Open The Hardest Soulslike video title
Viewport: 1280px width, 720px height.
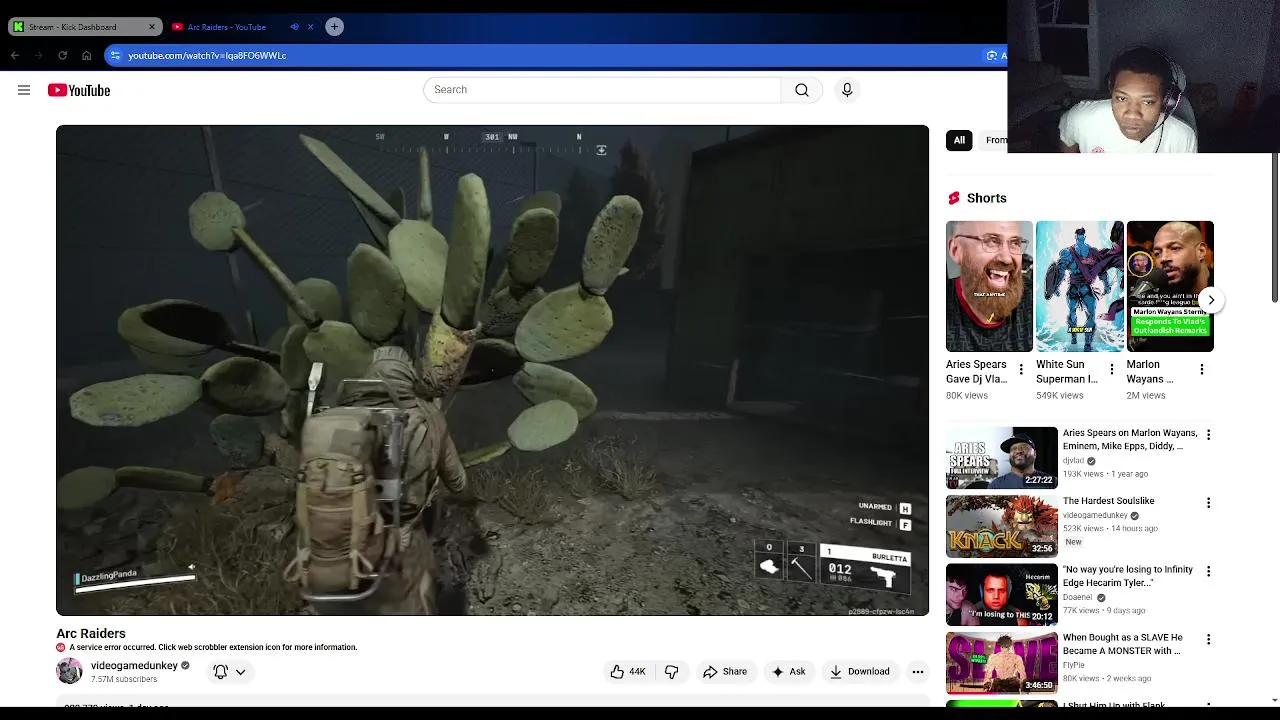(1108, 501)
